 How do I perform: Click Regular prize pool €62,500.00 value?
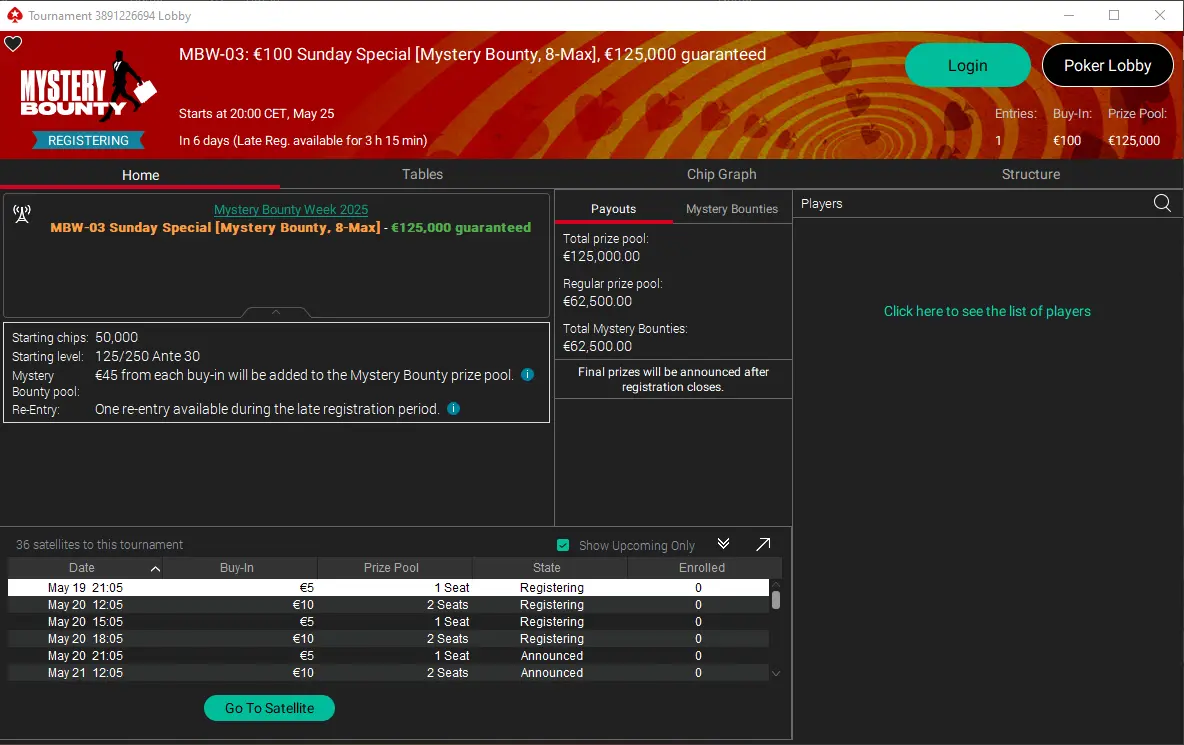pyautogui.click(x=597, y=301)
